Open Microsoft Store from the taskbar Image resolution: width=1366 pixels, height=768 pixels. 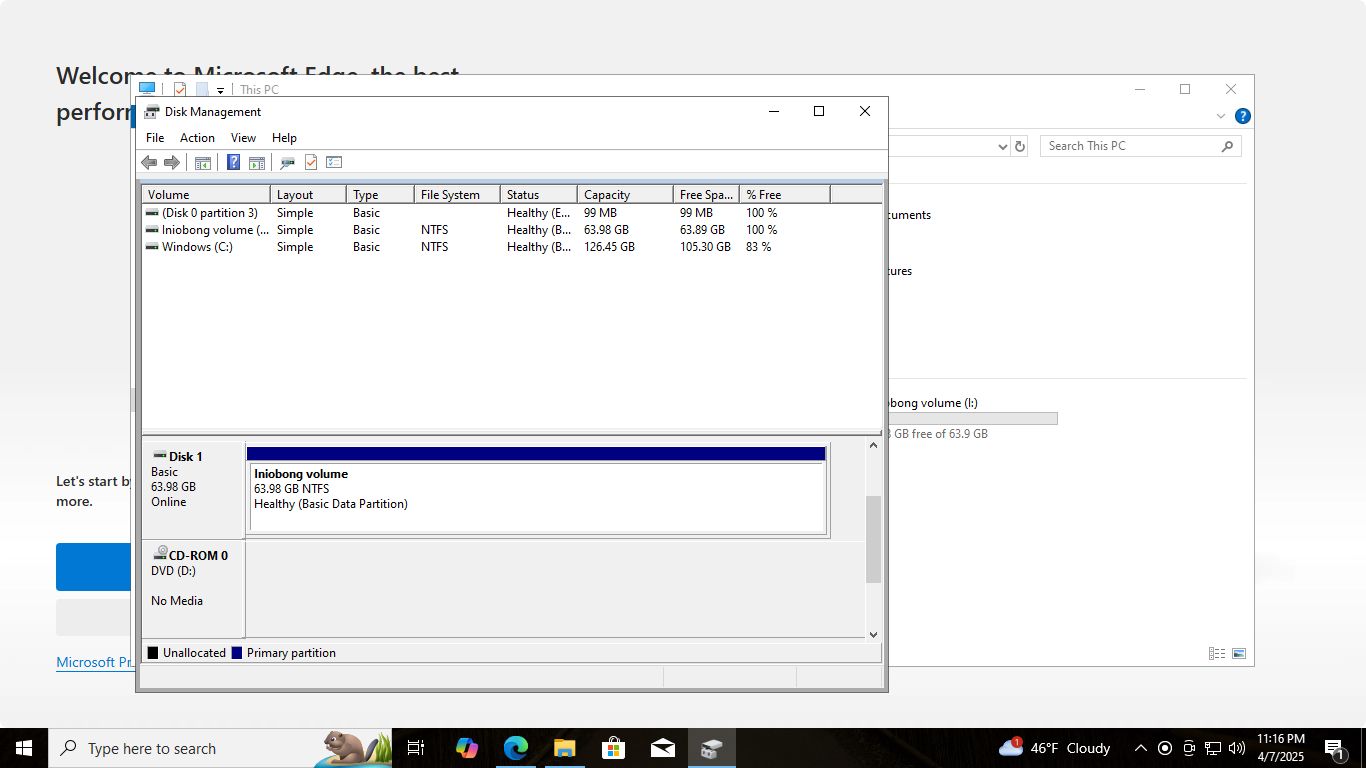[613, 748]
